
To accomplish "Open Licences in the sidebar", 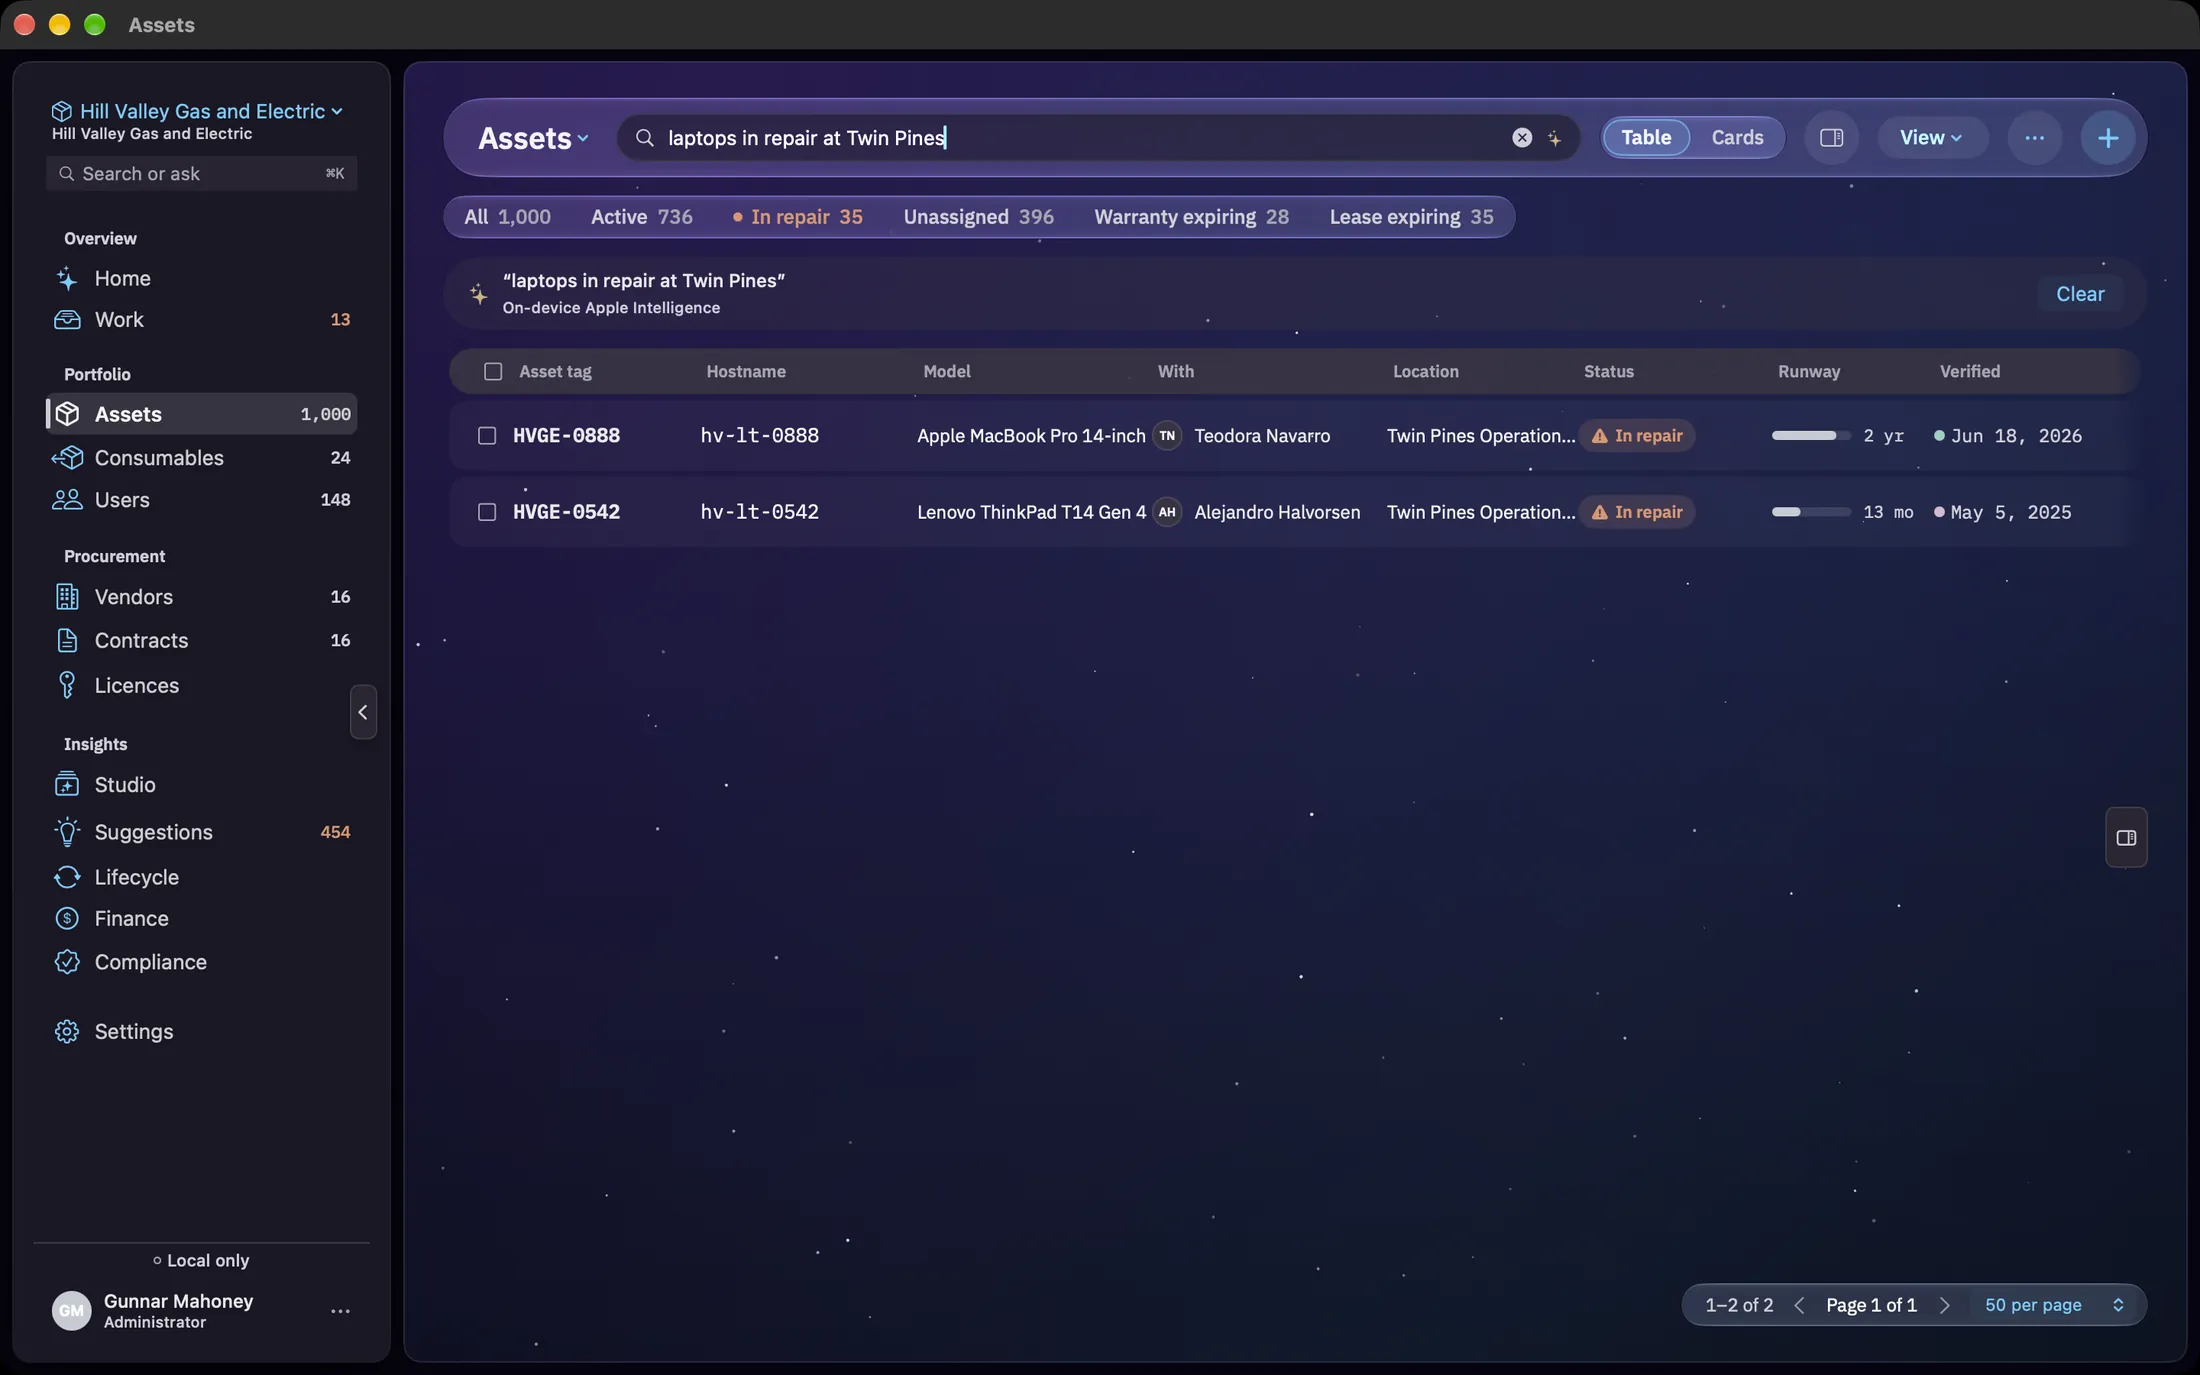I will 201,685.
